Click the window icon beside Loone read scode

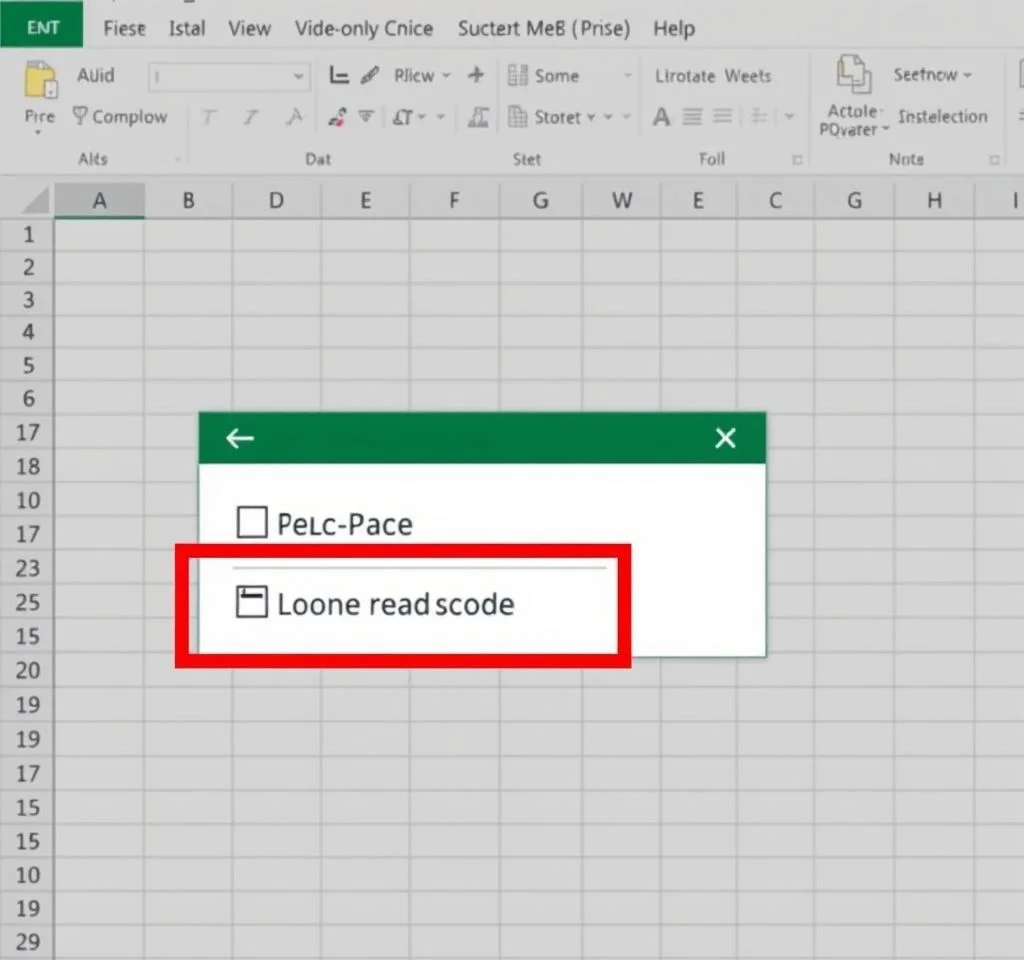tap(251, 602)
